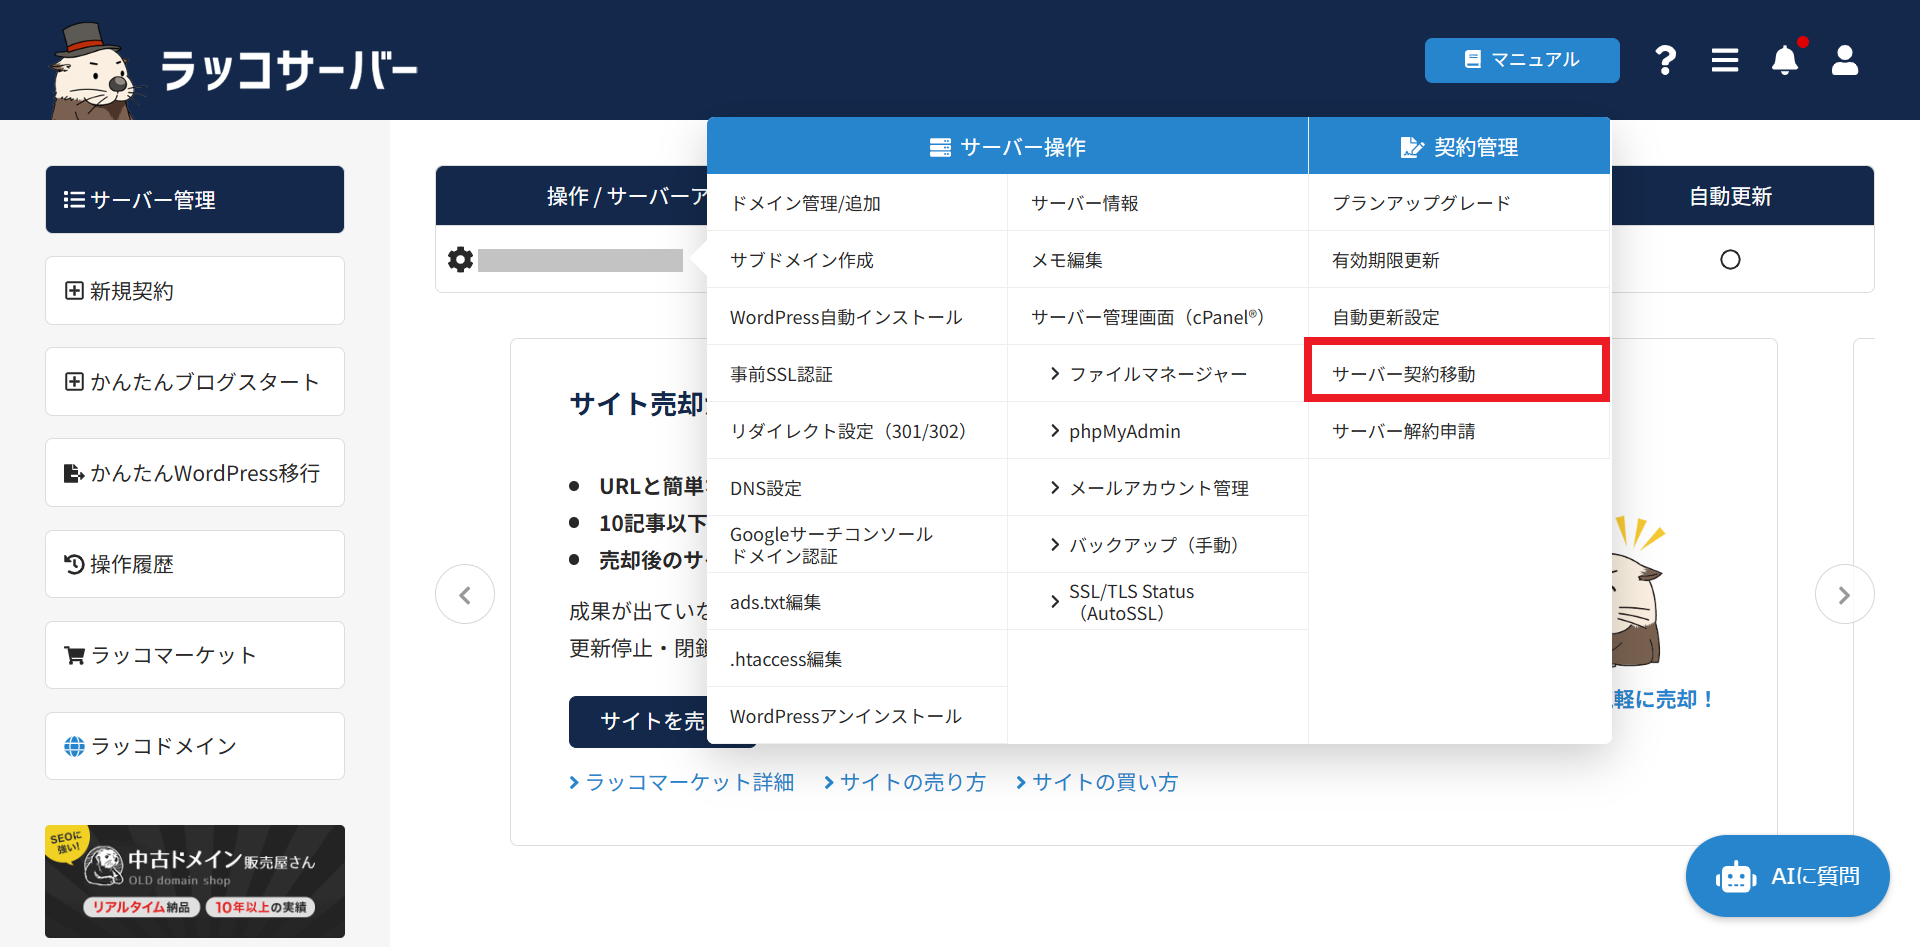Select ドメイン管理/追加 menu entry
The width and height of the screenshot is (1920, 947).
[x=857, y=203]
